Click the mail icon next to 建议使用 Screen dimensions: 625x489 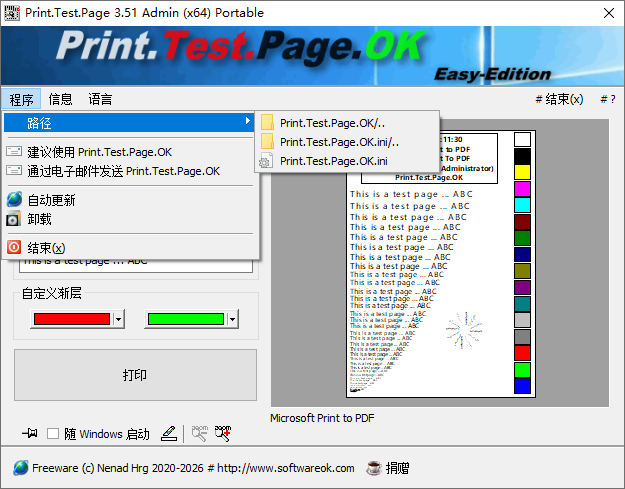(14, 151)
